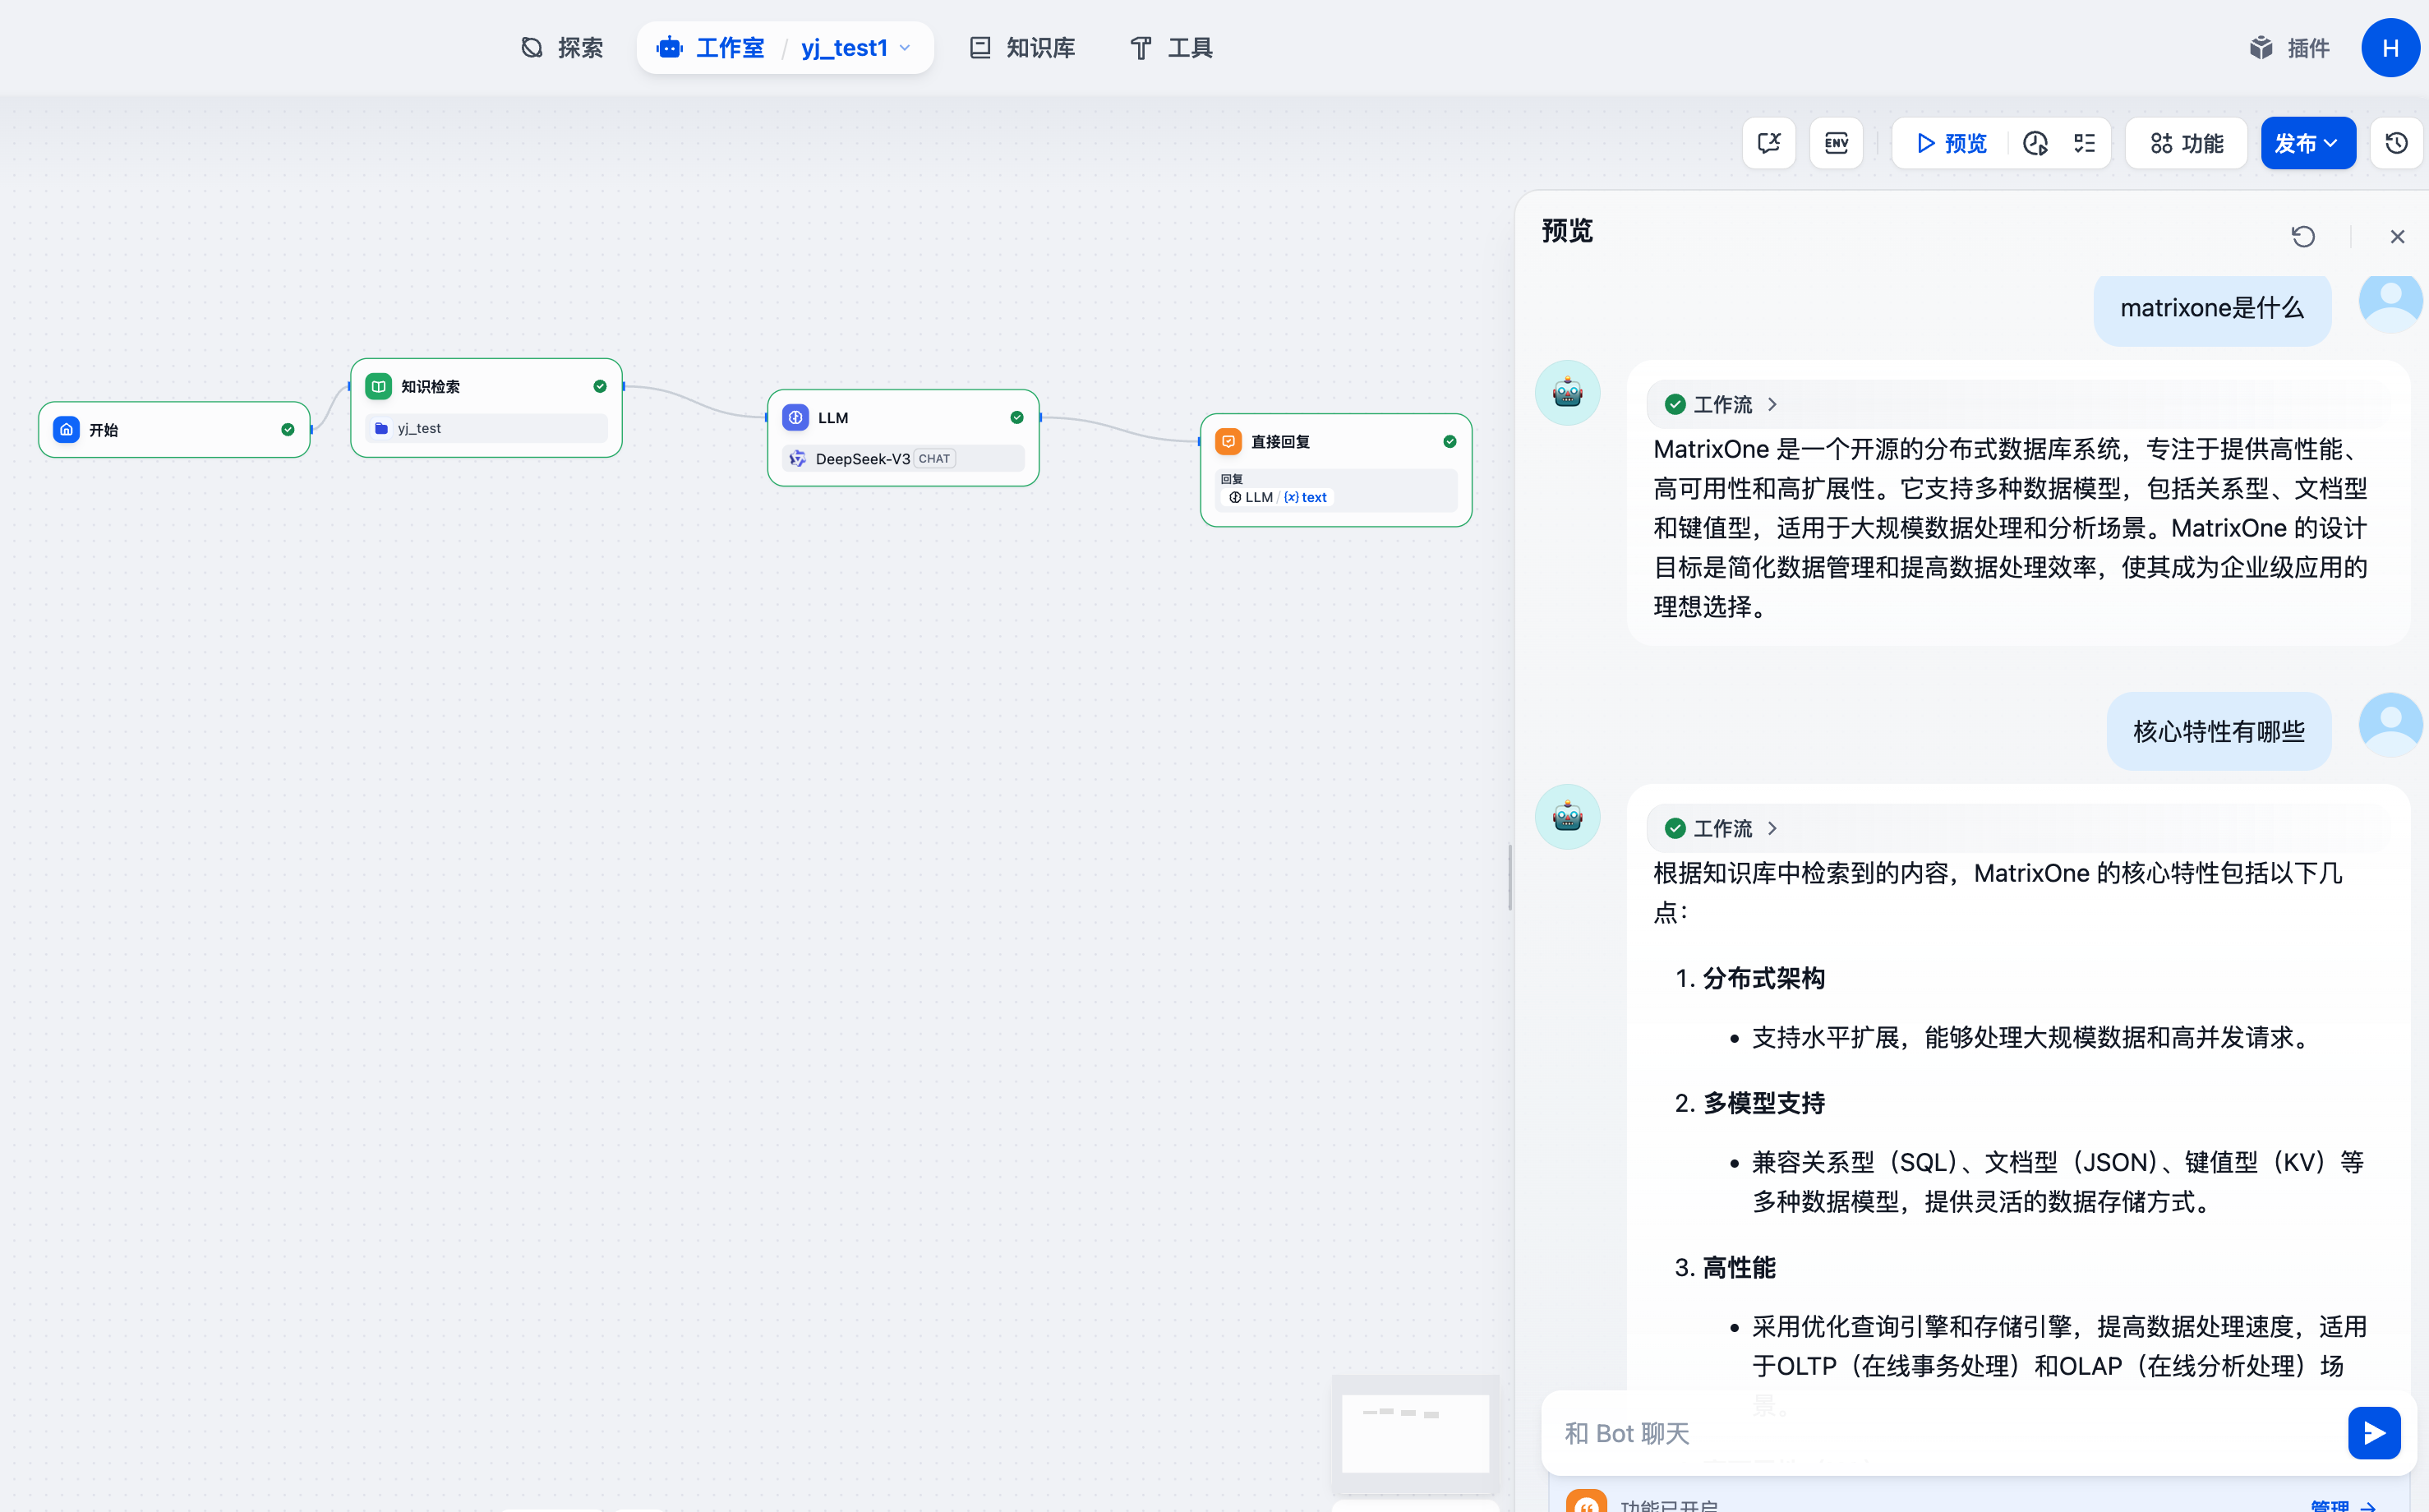Image resolution: width=2429 pixels, height=1512 pixels.
Task: Expand the 工作流 details chevron in the first reply
Action: 1774,404
